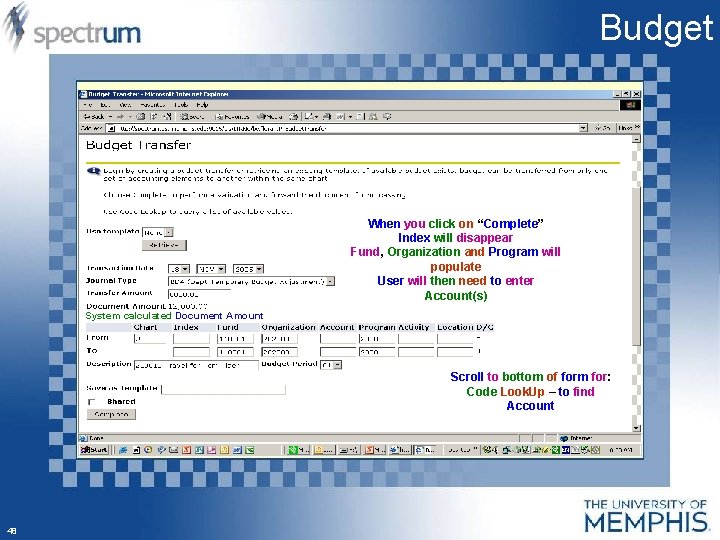
Task: Open the Help menu
Action: [202, 105]
